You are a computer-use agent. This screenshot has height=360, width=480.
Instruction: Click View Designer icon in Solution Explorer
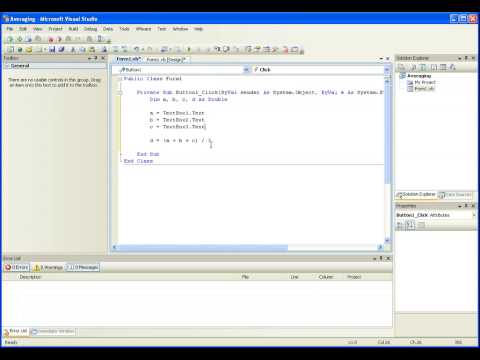point(443,67)
